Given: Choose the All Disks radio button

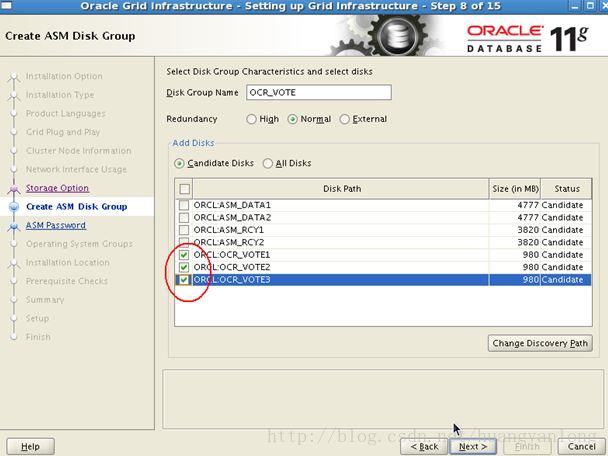Looking at the screenshot, I should click(x=268, y=163).
